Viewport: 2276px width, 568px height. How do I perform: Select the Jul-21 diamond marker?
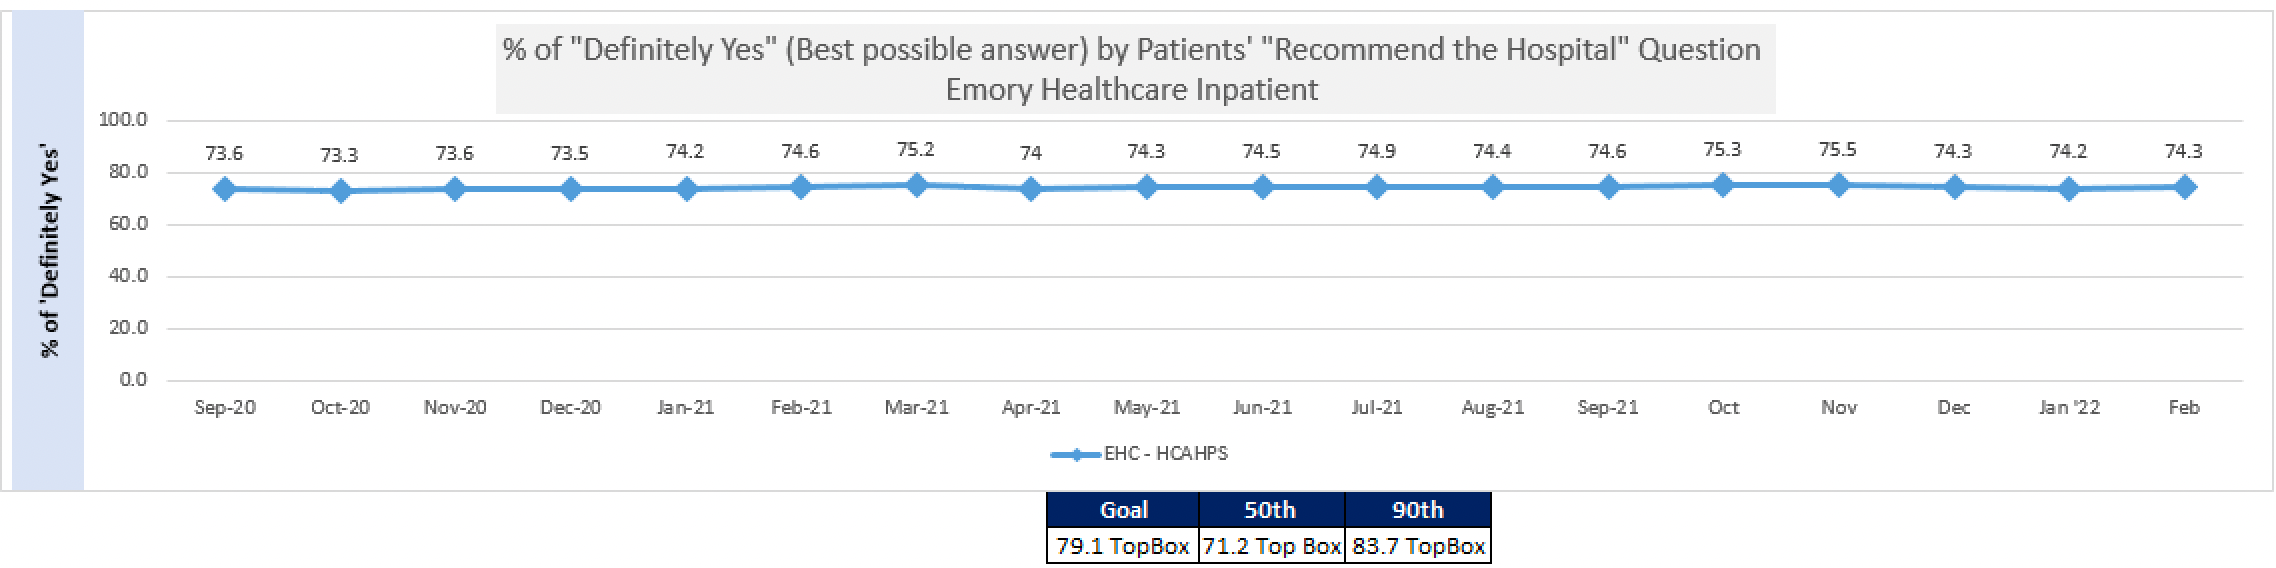click(1377, 187)
